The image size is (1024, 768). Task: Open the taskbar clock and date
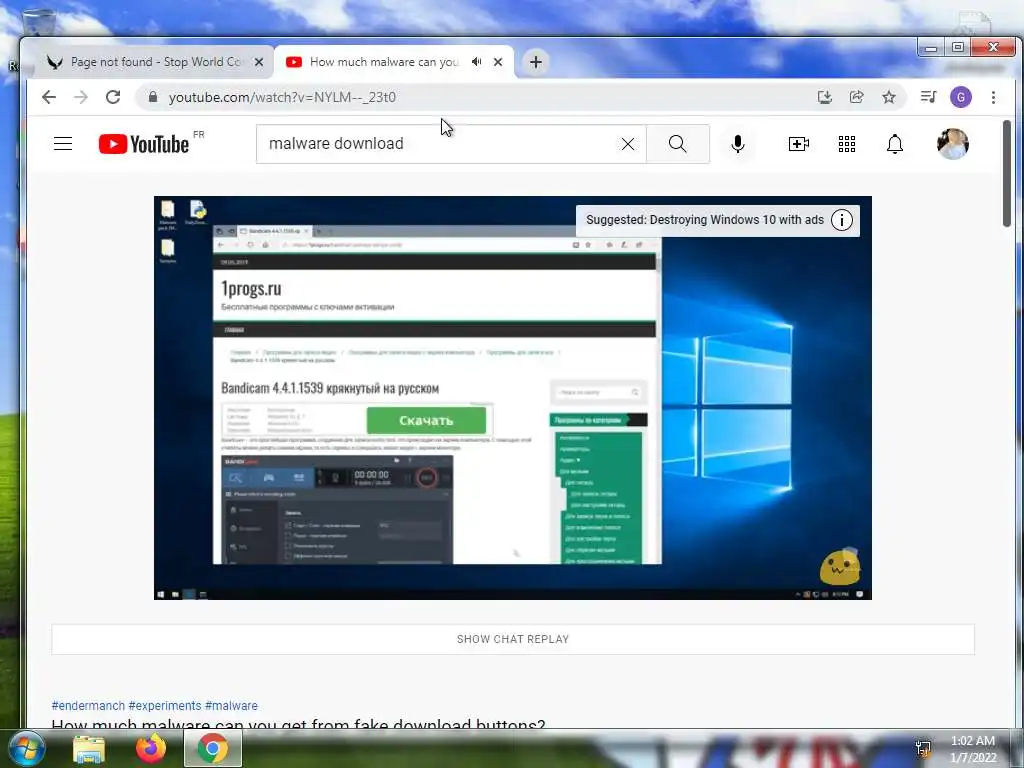point(973,749)
